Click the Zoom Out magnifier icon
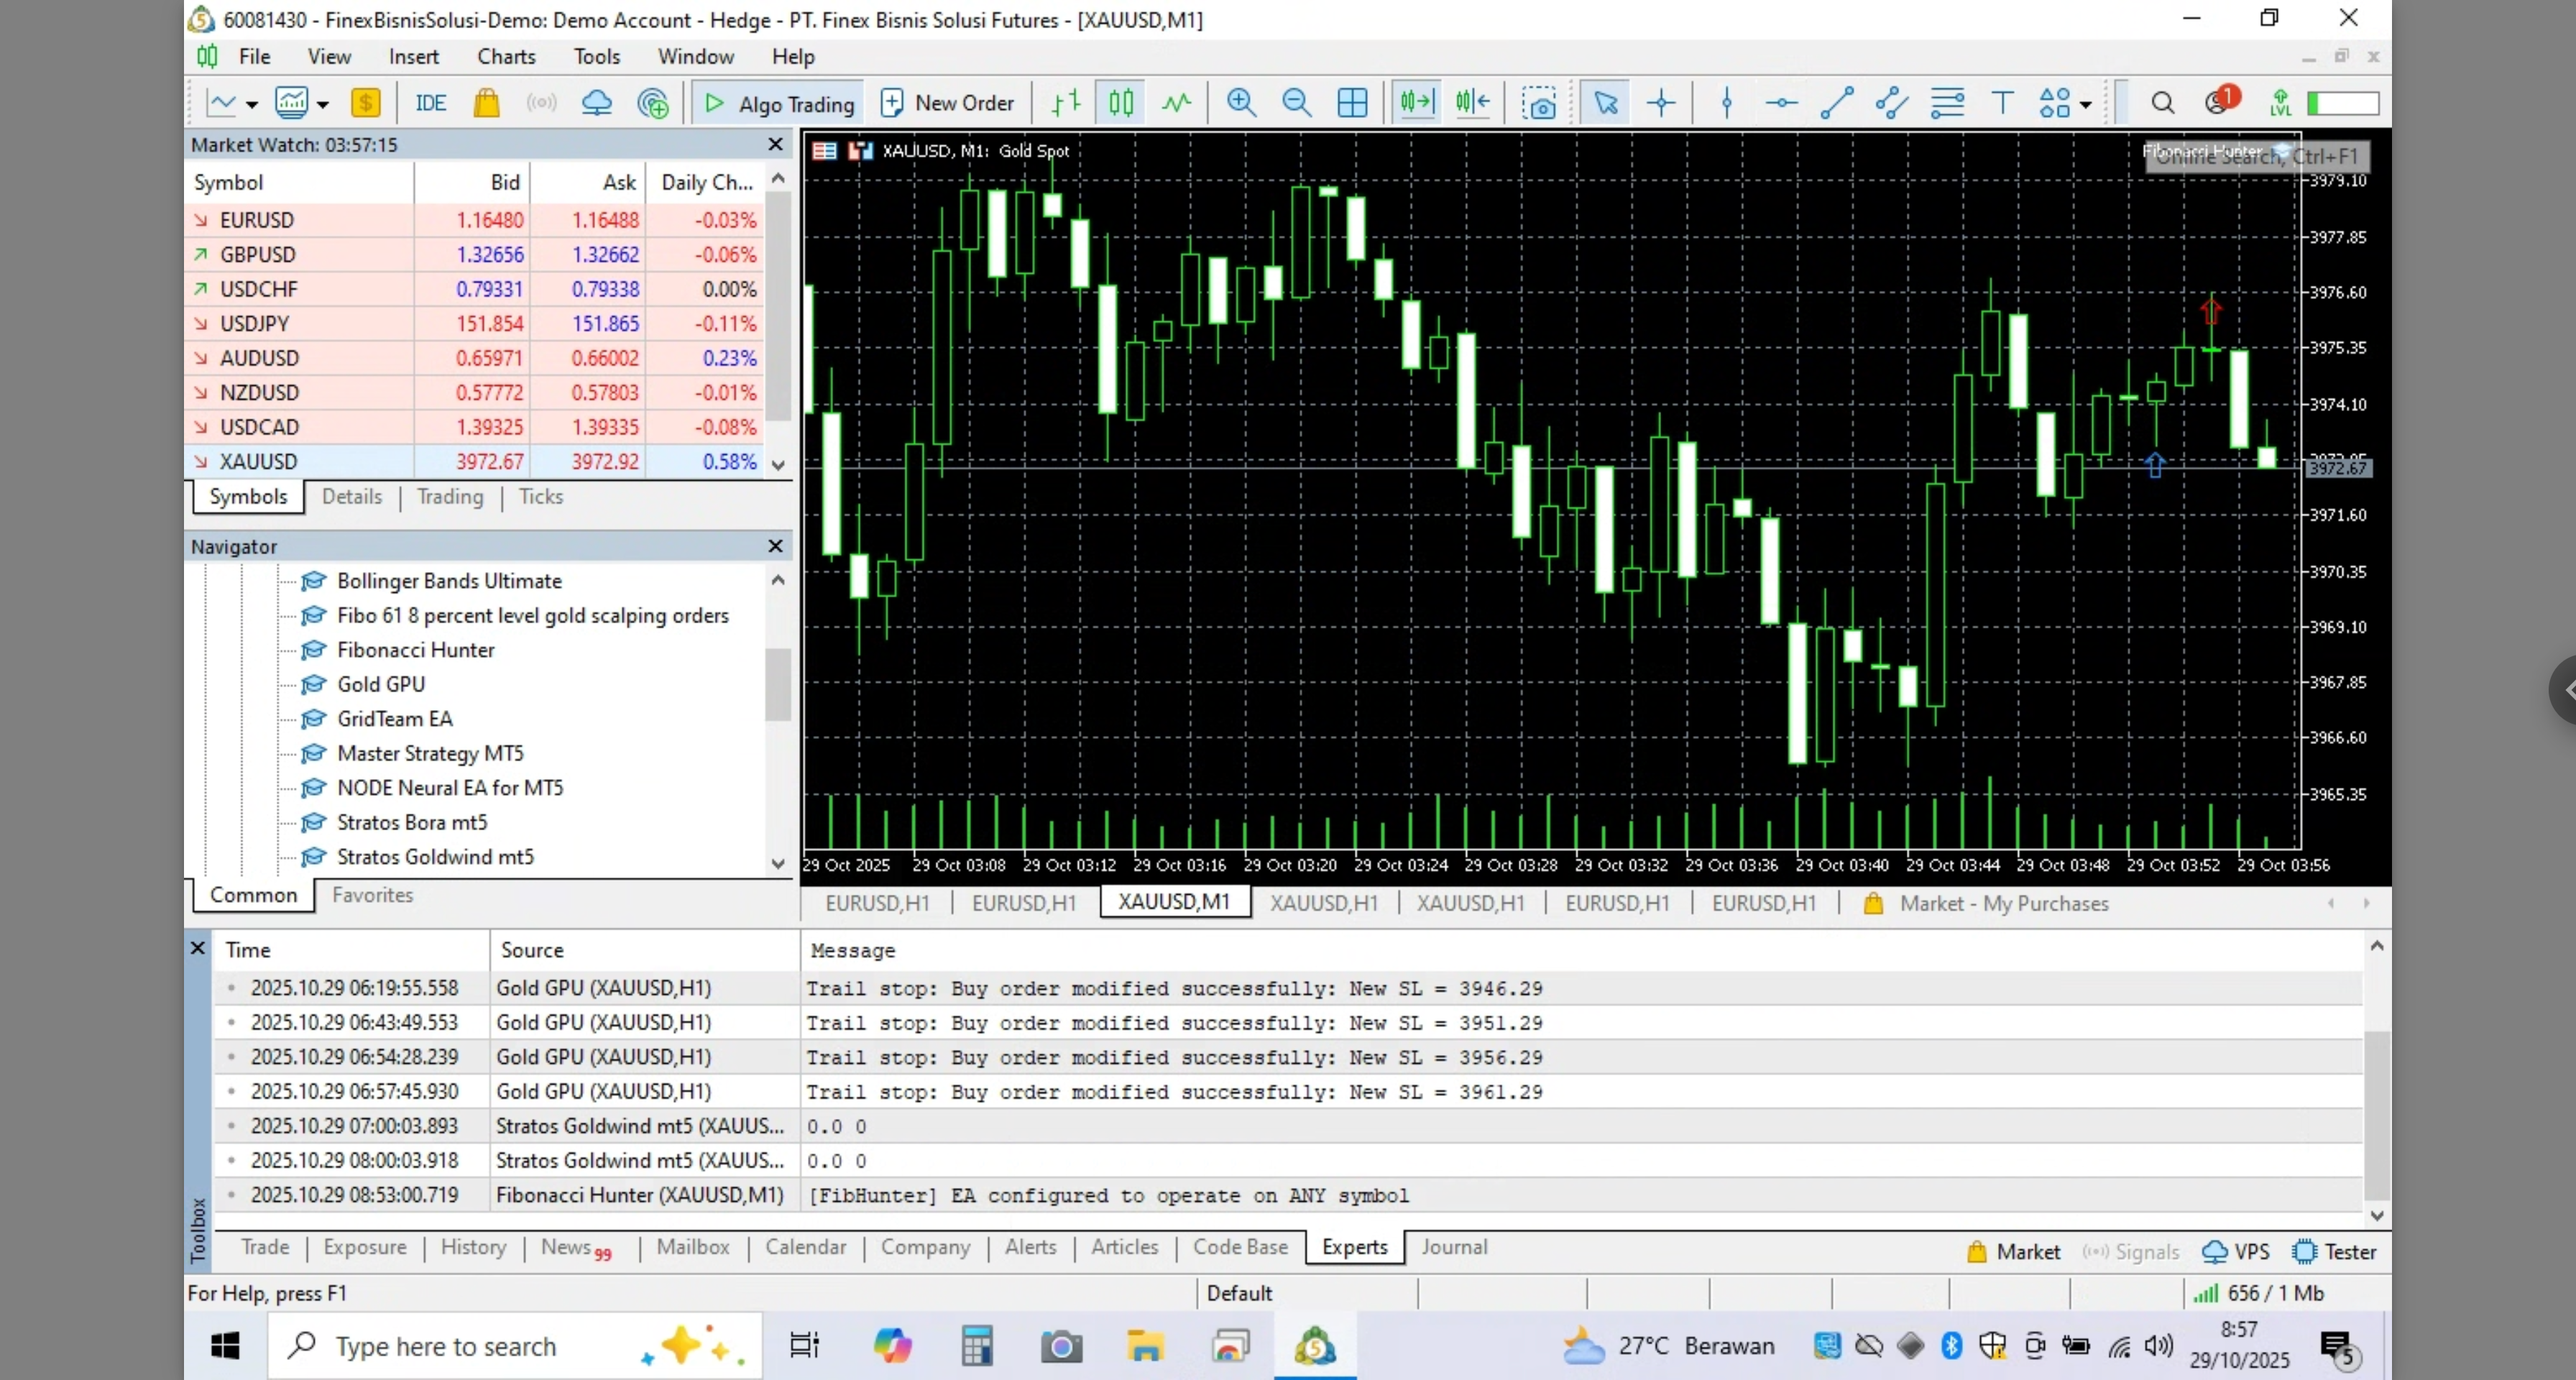 (1296, 102)
